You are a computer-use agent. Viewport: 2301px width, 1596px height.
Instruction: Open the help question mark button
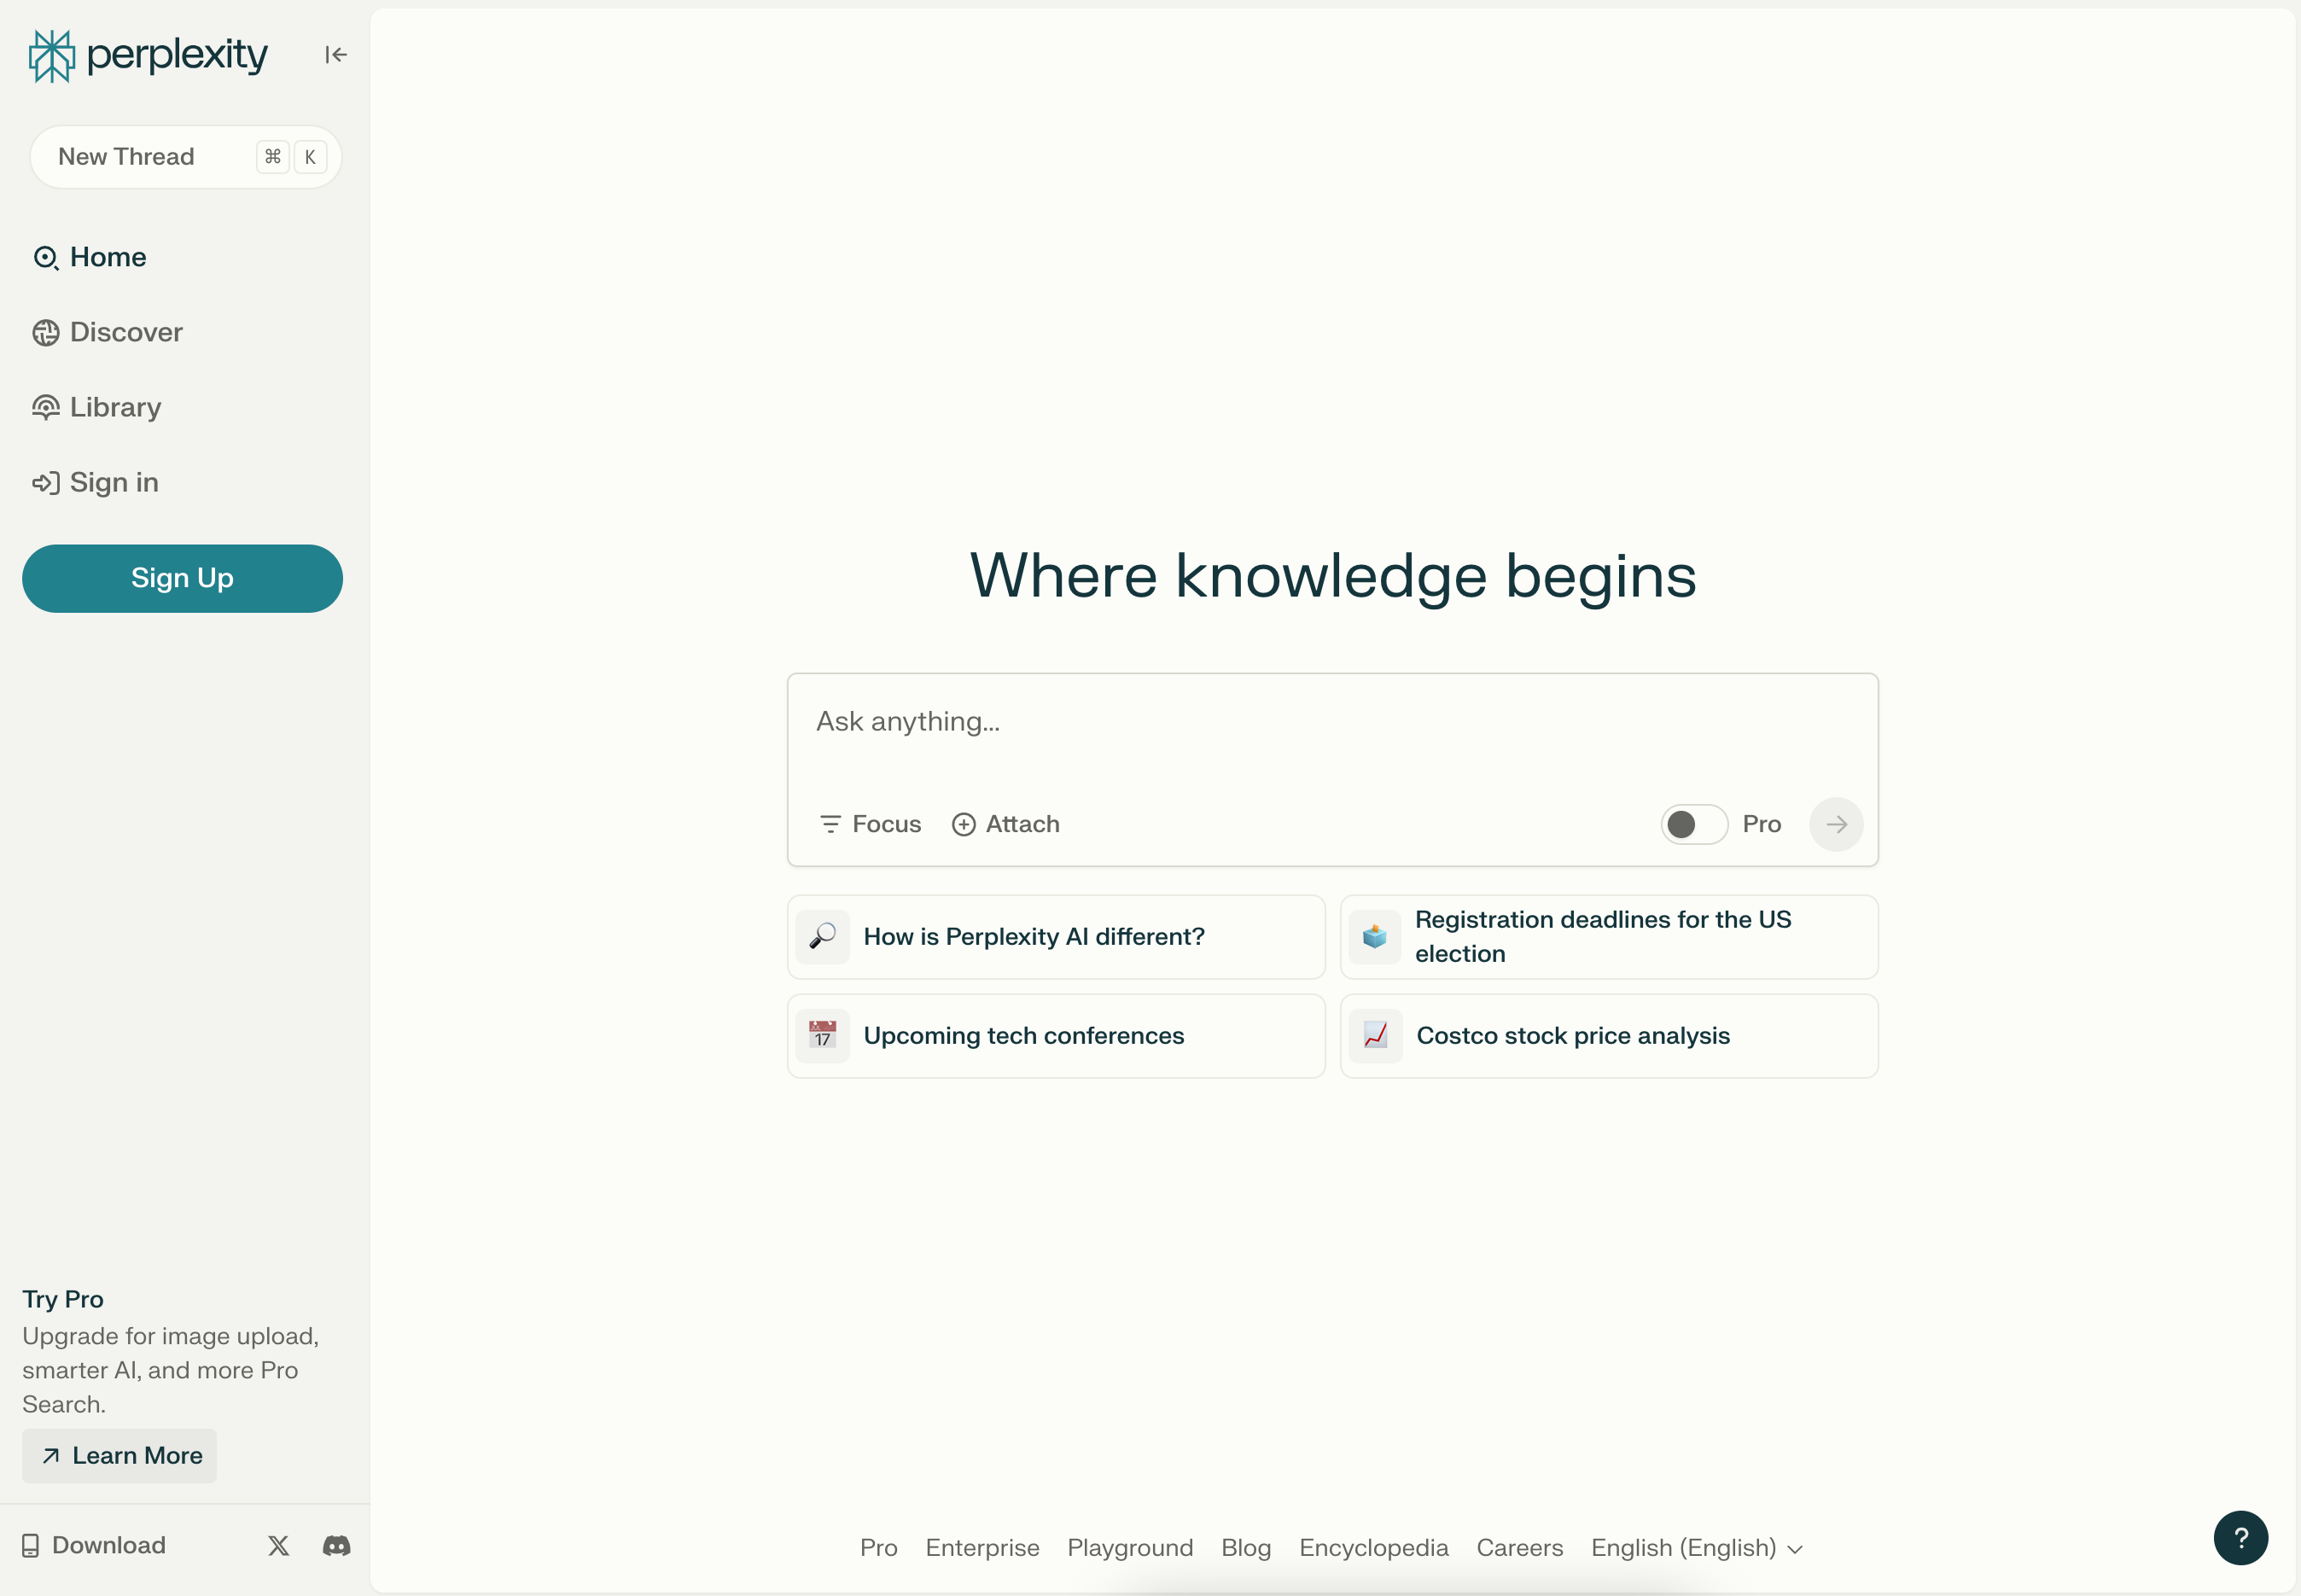click(2240, 1538)
